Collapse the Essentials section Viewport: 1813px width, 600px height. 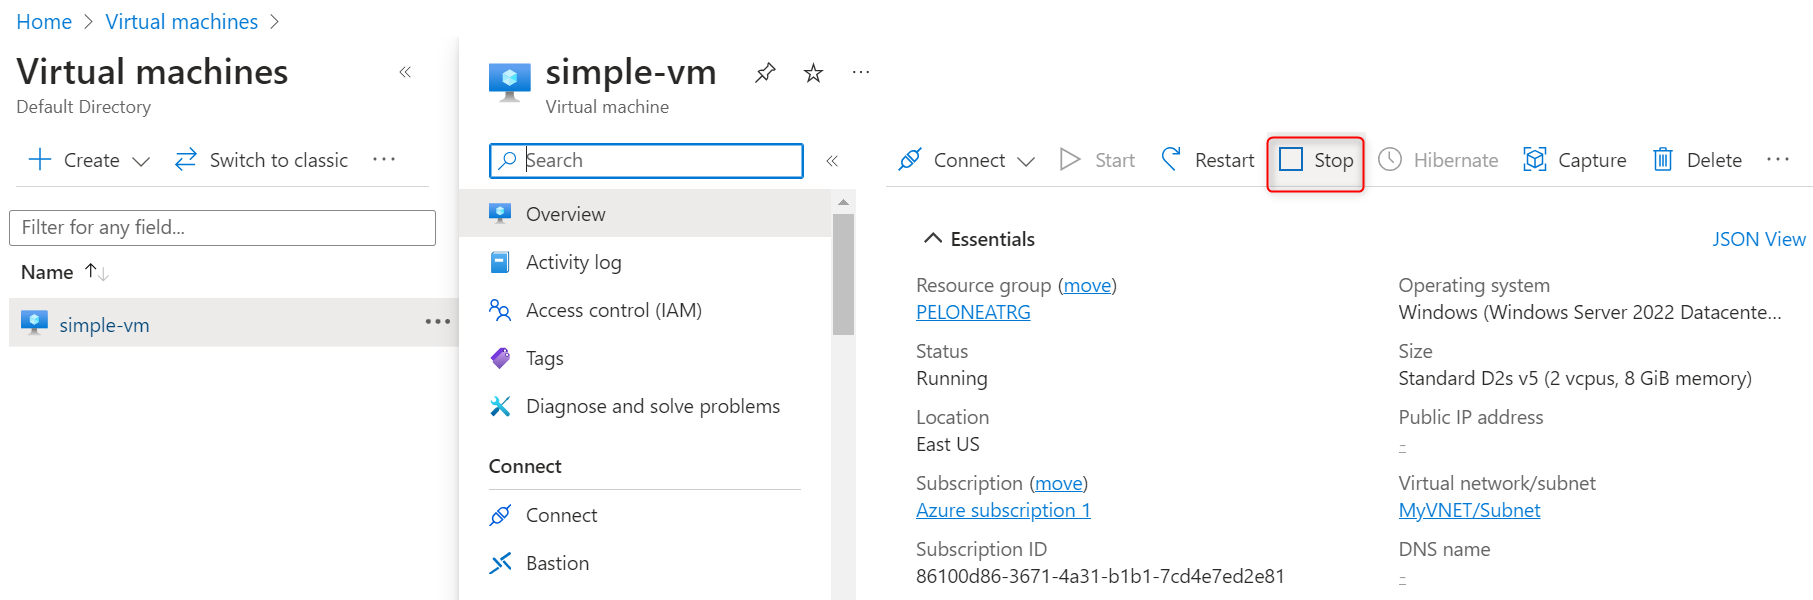point(932,238)
